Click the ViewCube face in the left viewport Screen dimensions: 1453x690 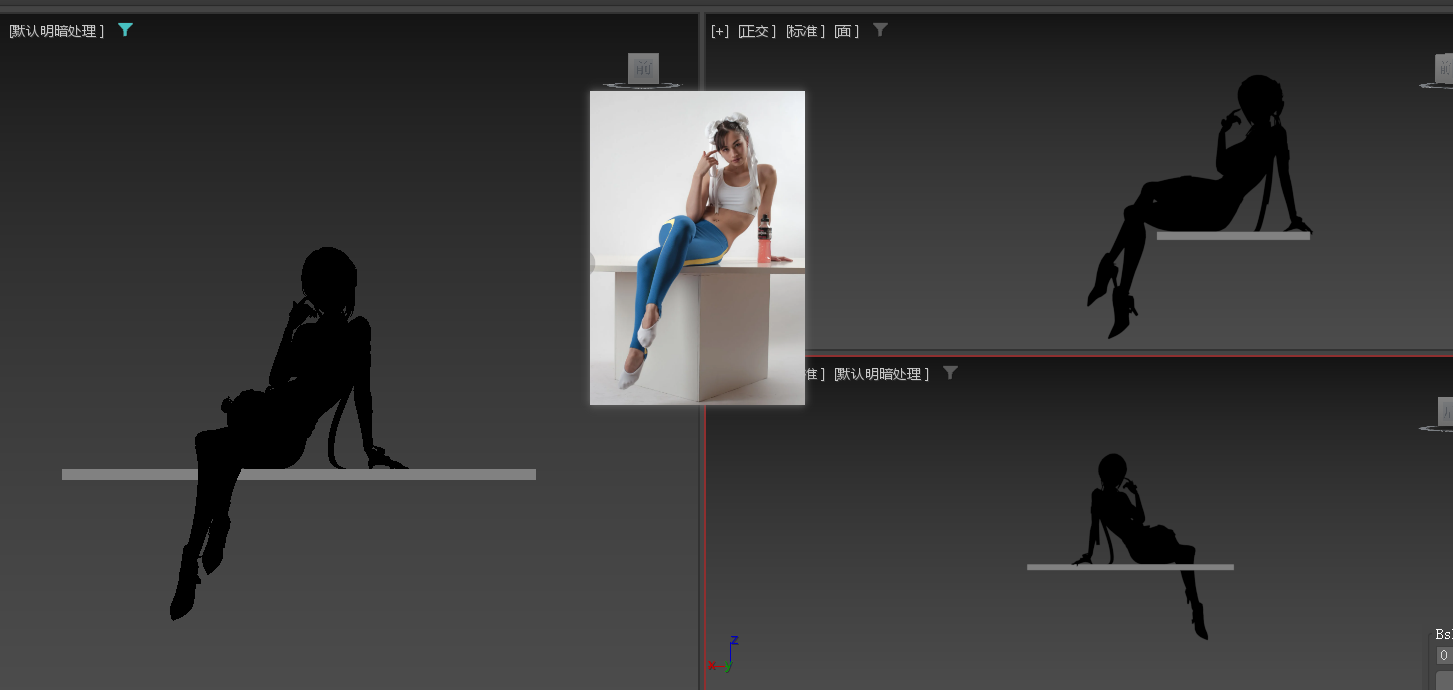(643, 68)
